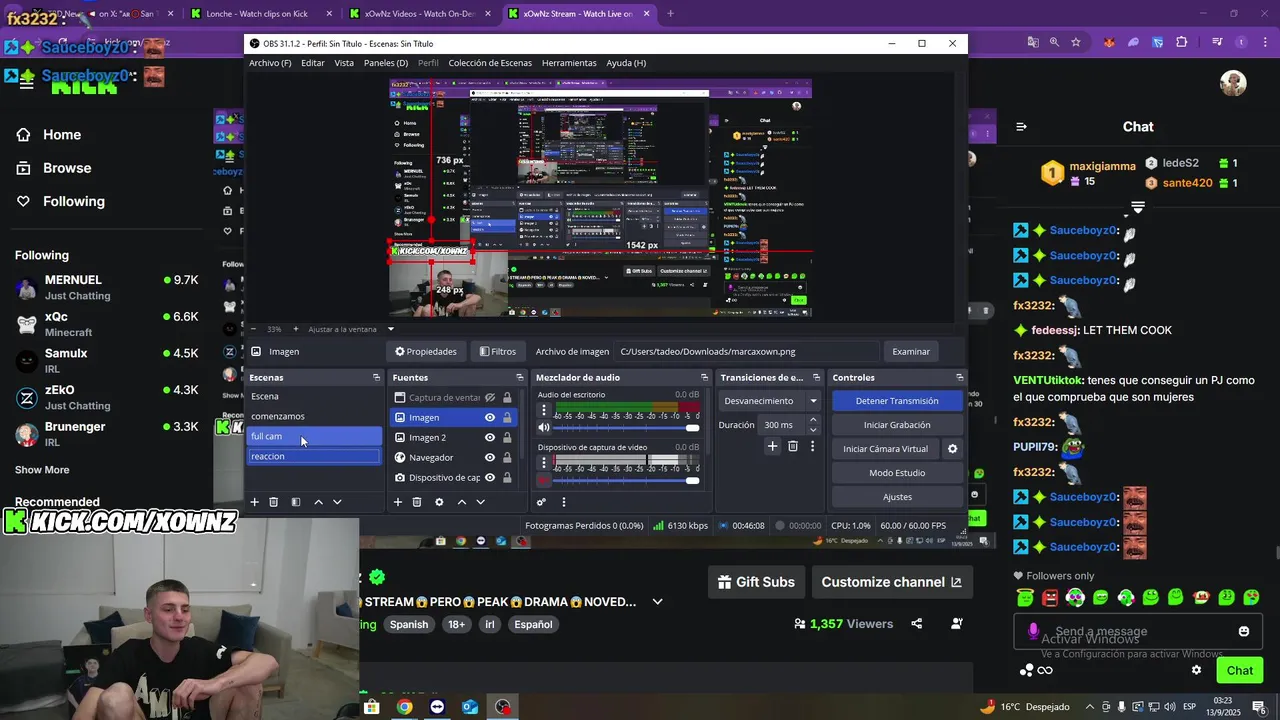Viewport: 1280px width, 720px height.
Task: Undock the Escenas panel
Action: coord(376,378)
